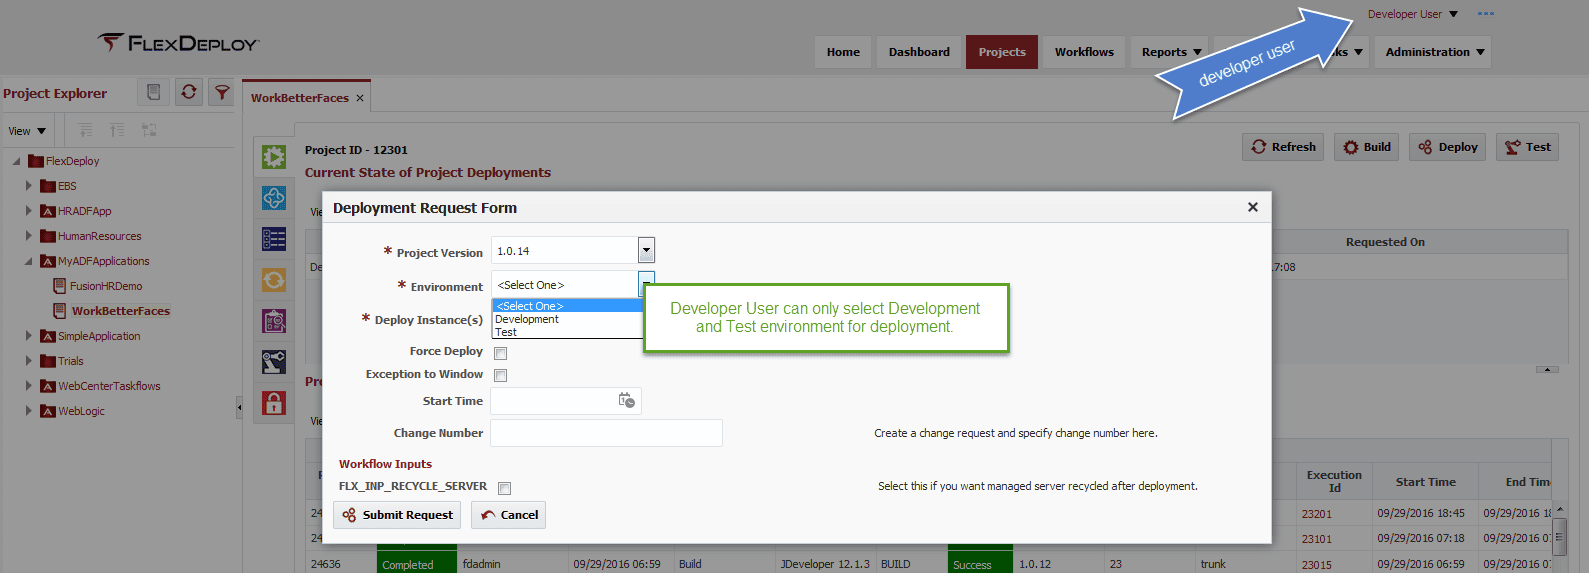The width and height of the screenshot is (1589, 573).
Task: Open the robot arm automation sidebar tab
Action: pos(274,362)
